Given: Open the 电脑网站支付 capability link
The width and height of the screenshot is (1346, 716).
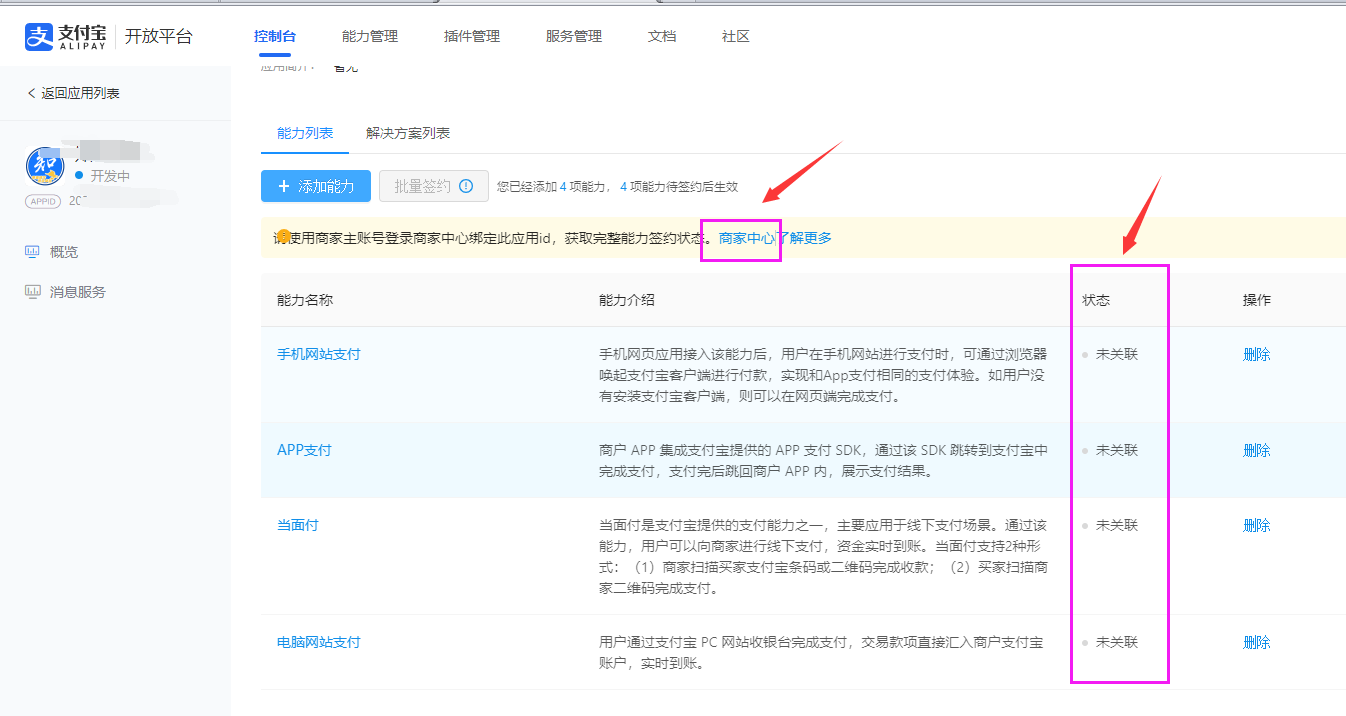Looking at the screenshot, I should point(319,642).
